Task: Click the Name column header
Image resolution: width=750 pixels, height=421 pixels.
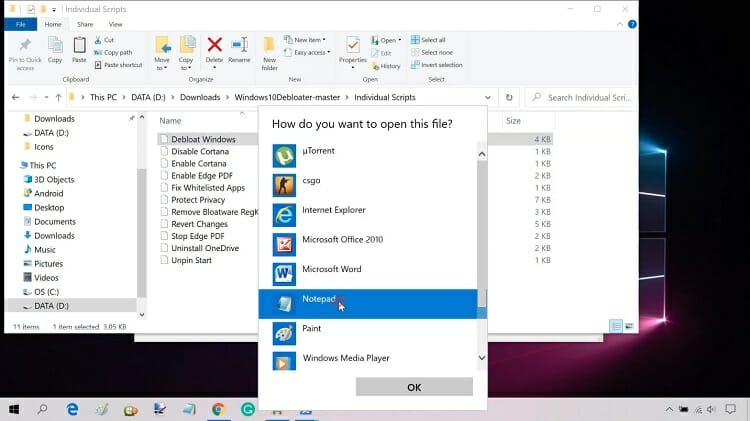Action: pyautogui.click(x=170, y=121)
